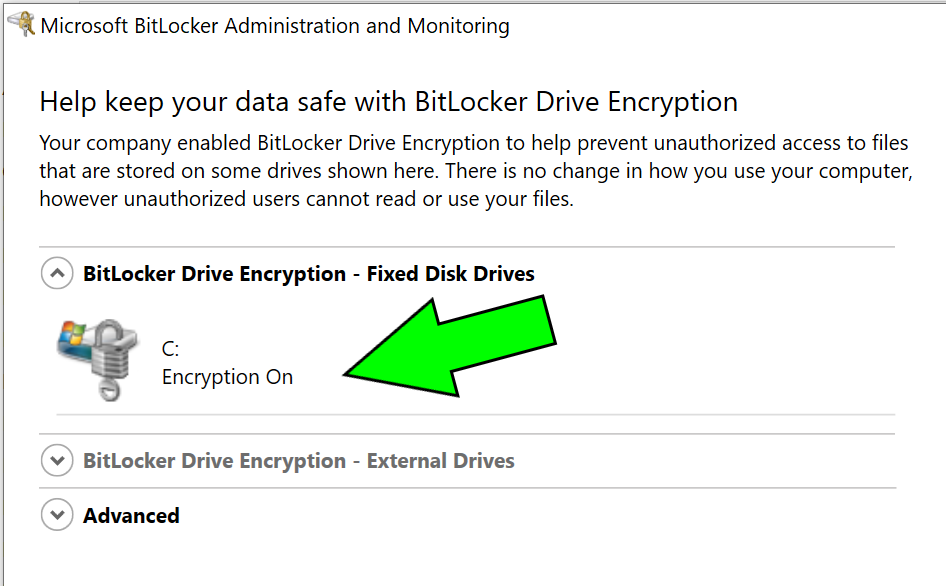
Task: Click the Windows flag logo on drive icon
Action: 73,335
